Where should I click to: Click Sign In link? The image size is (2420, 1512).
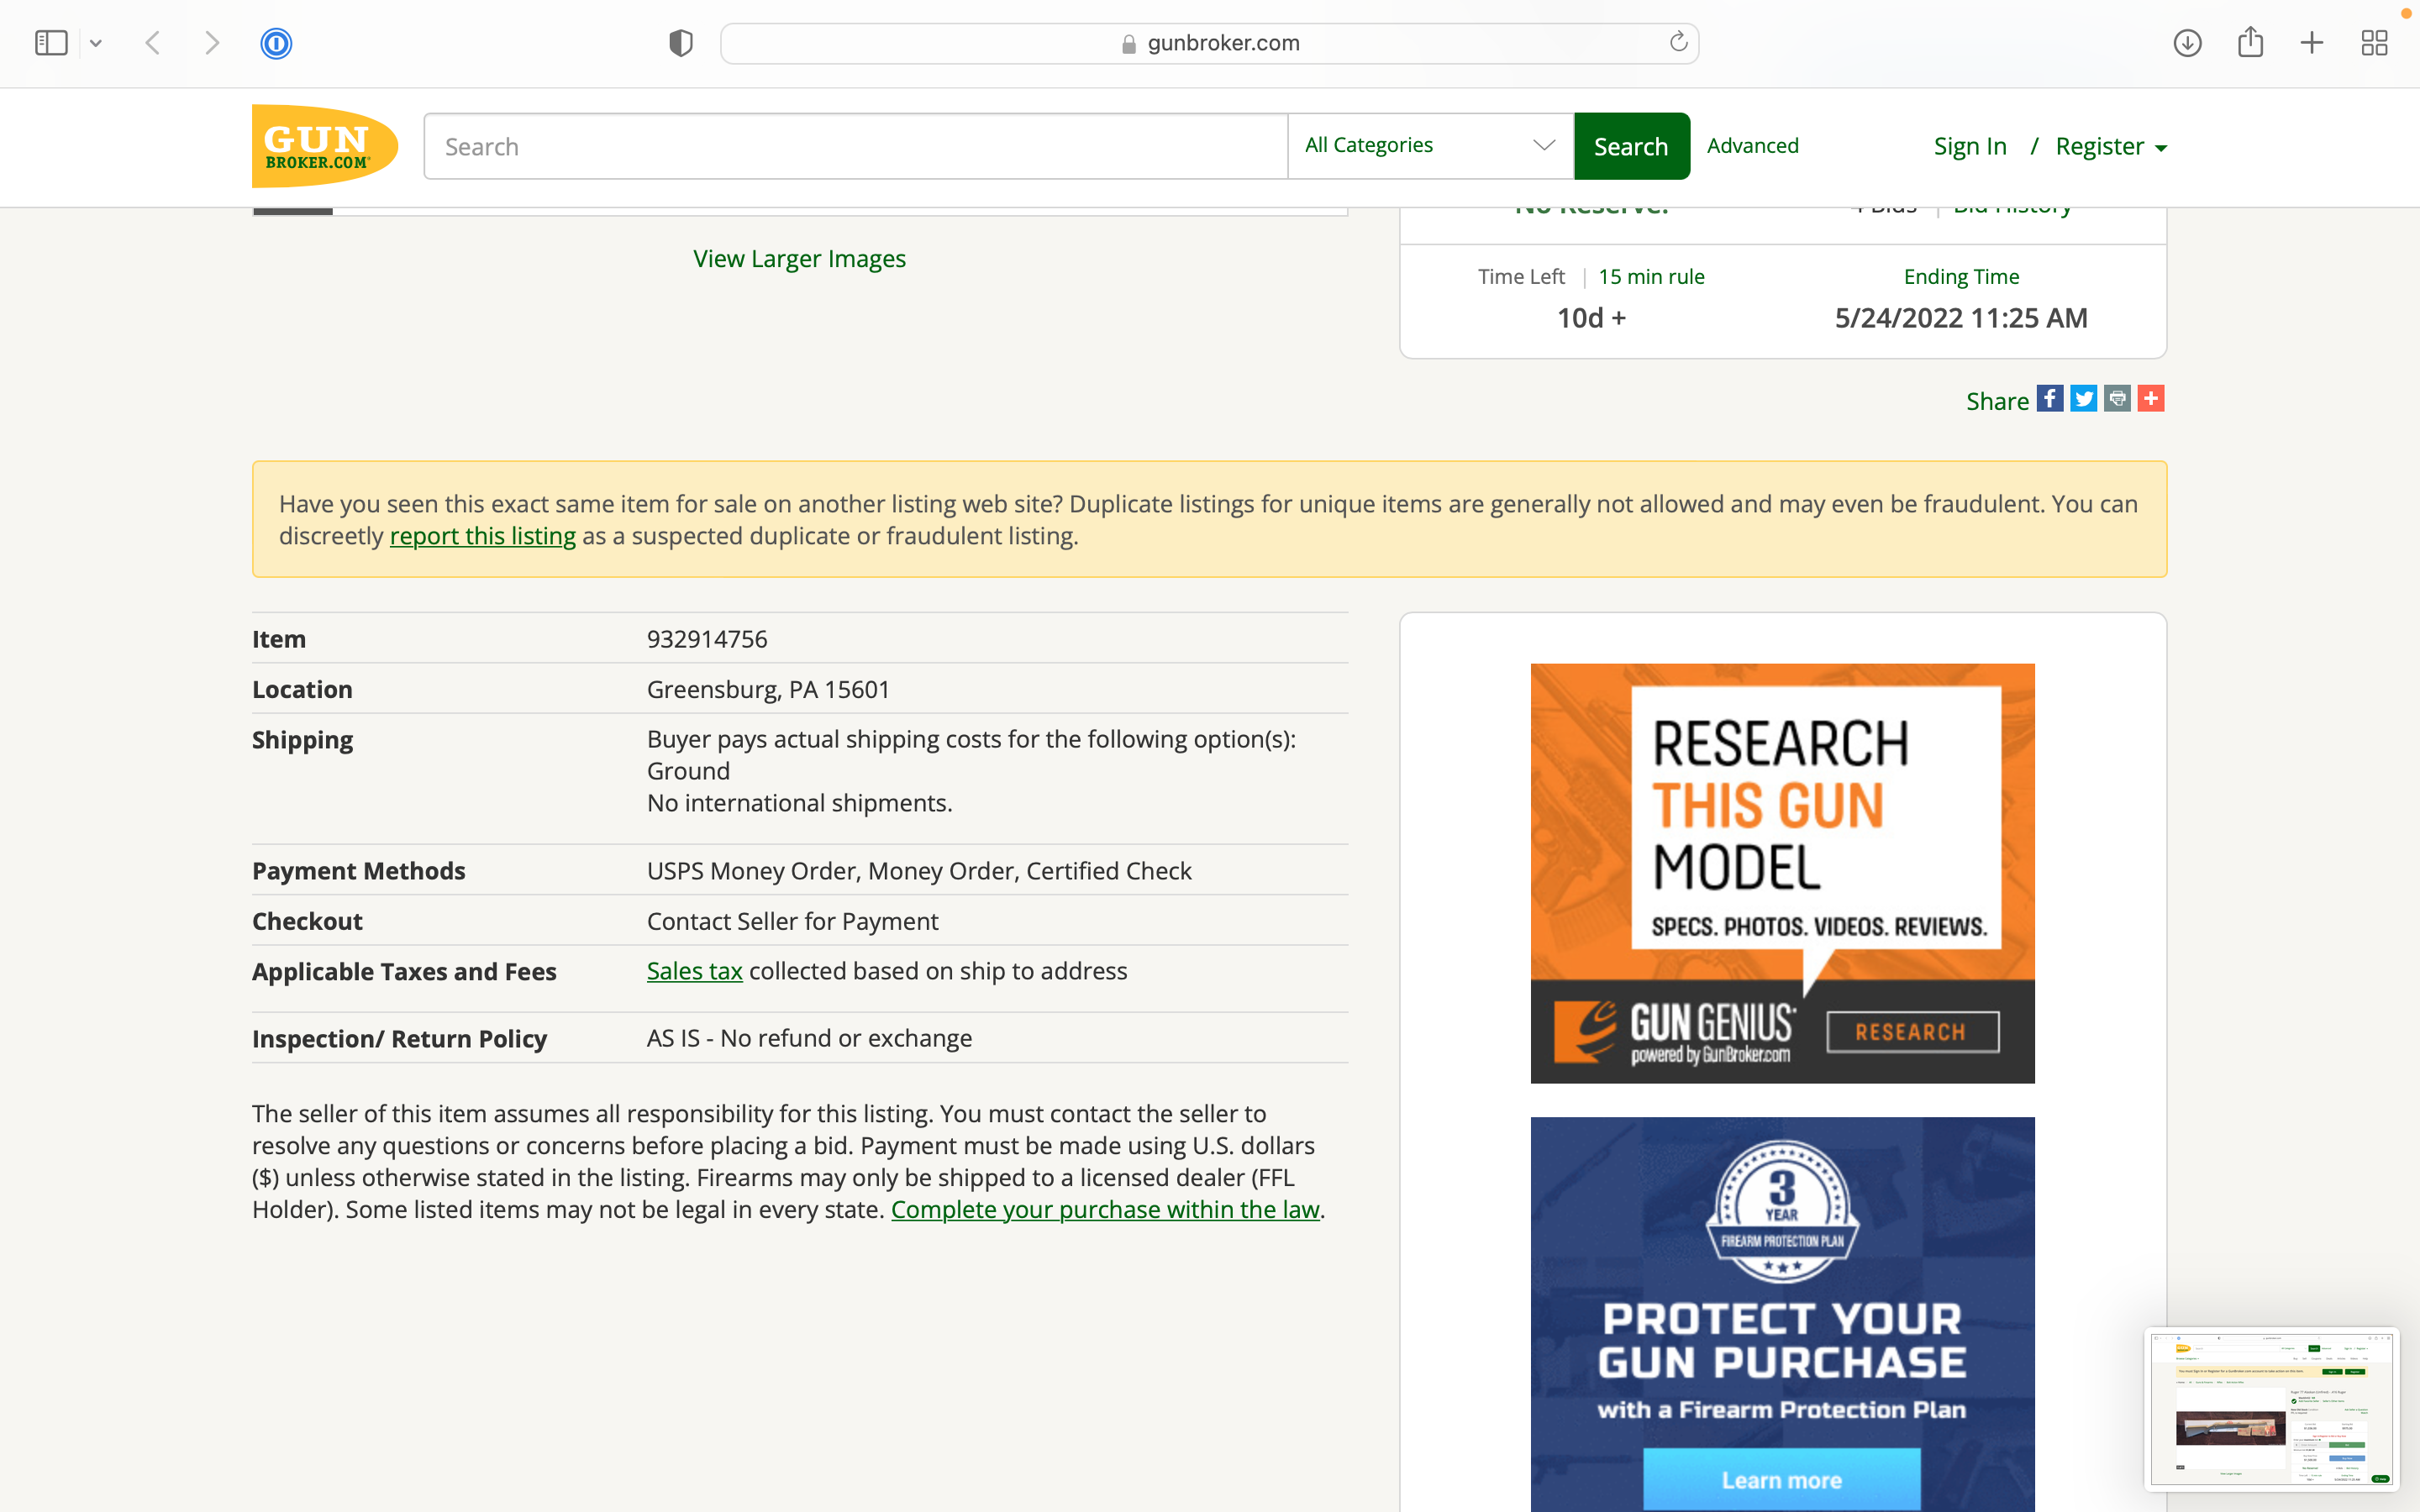pyautogui.click(x=1970, y=147)
